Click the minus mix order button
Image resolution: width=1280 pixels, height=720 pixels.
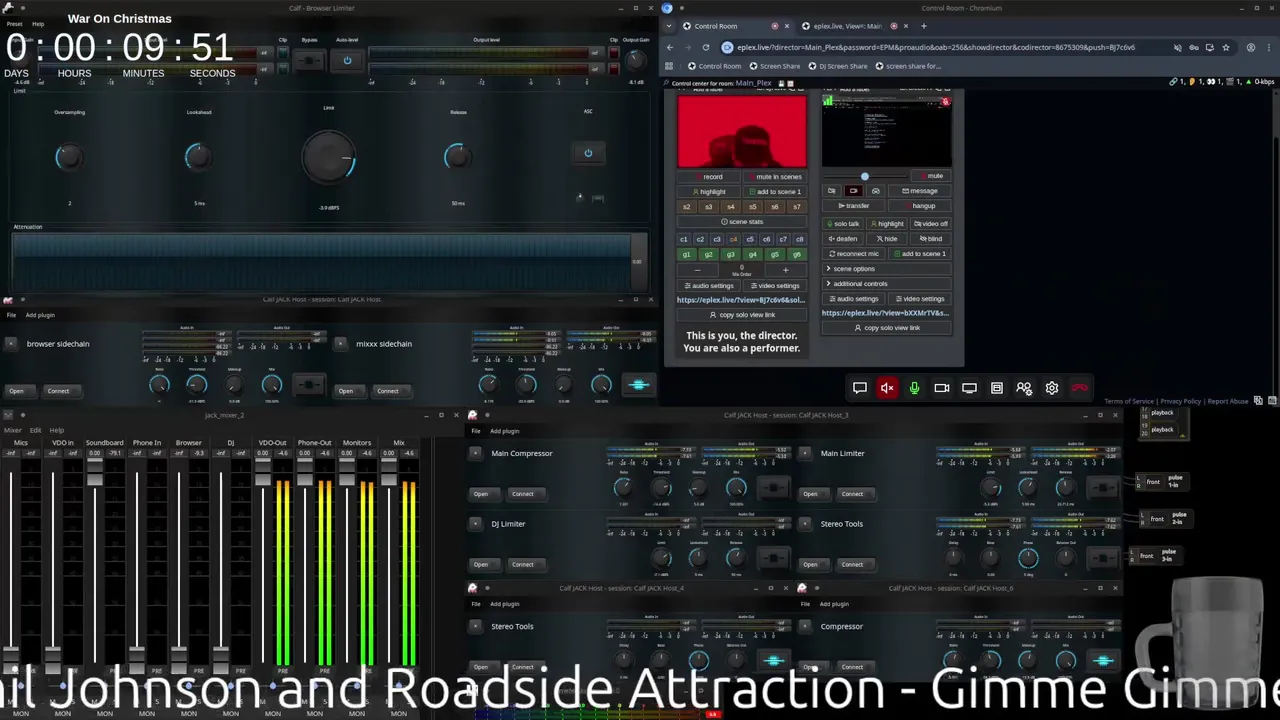click(x=698, y=270)
